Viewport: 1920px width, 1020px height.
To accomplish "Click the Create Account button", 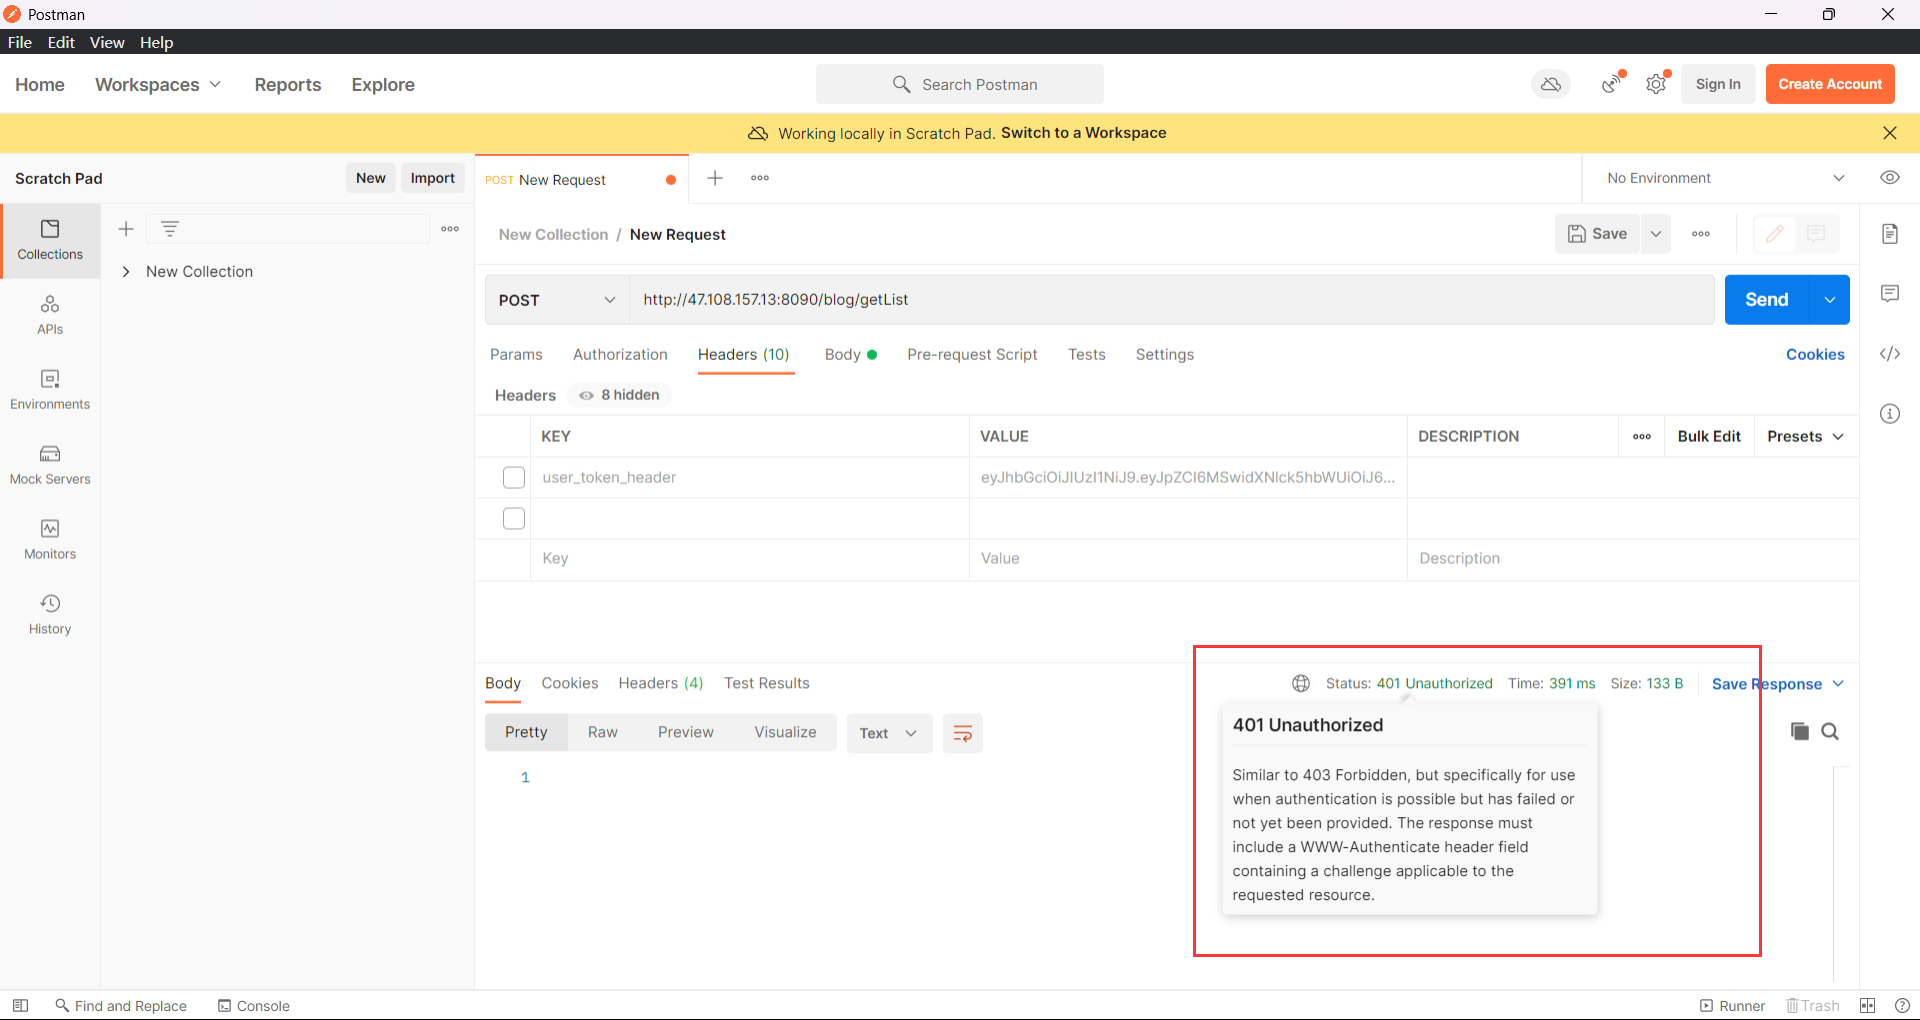I will pyautogui.click(x=1830, y=84).
